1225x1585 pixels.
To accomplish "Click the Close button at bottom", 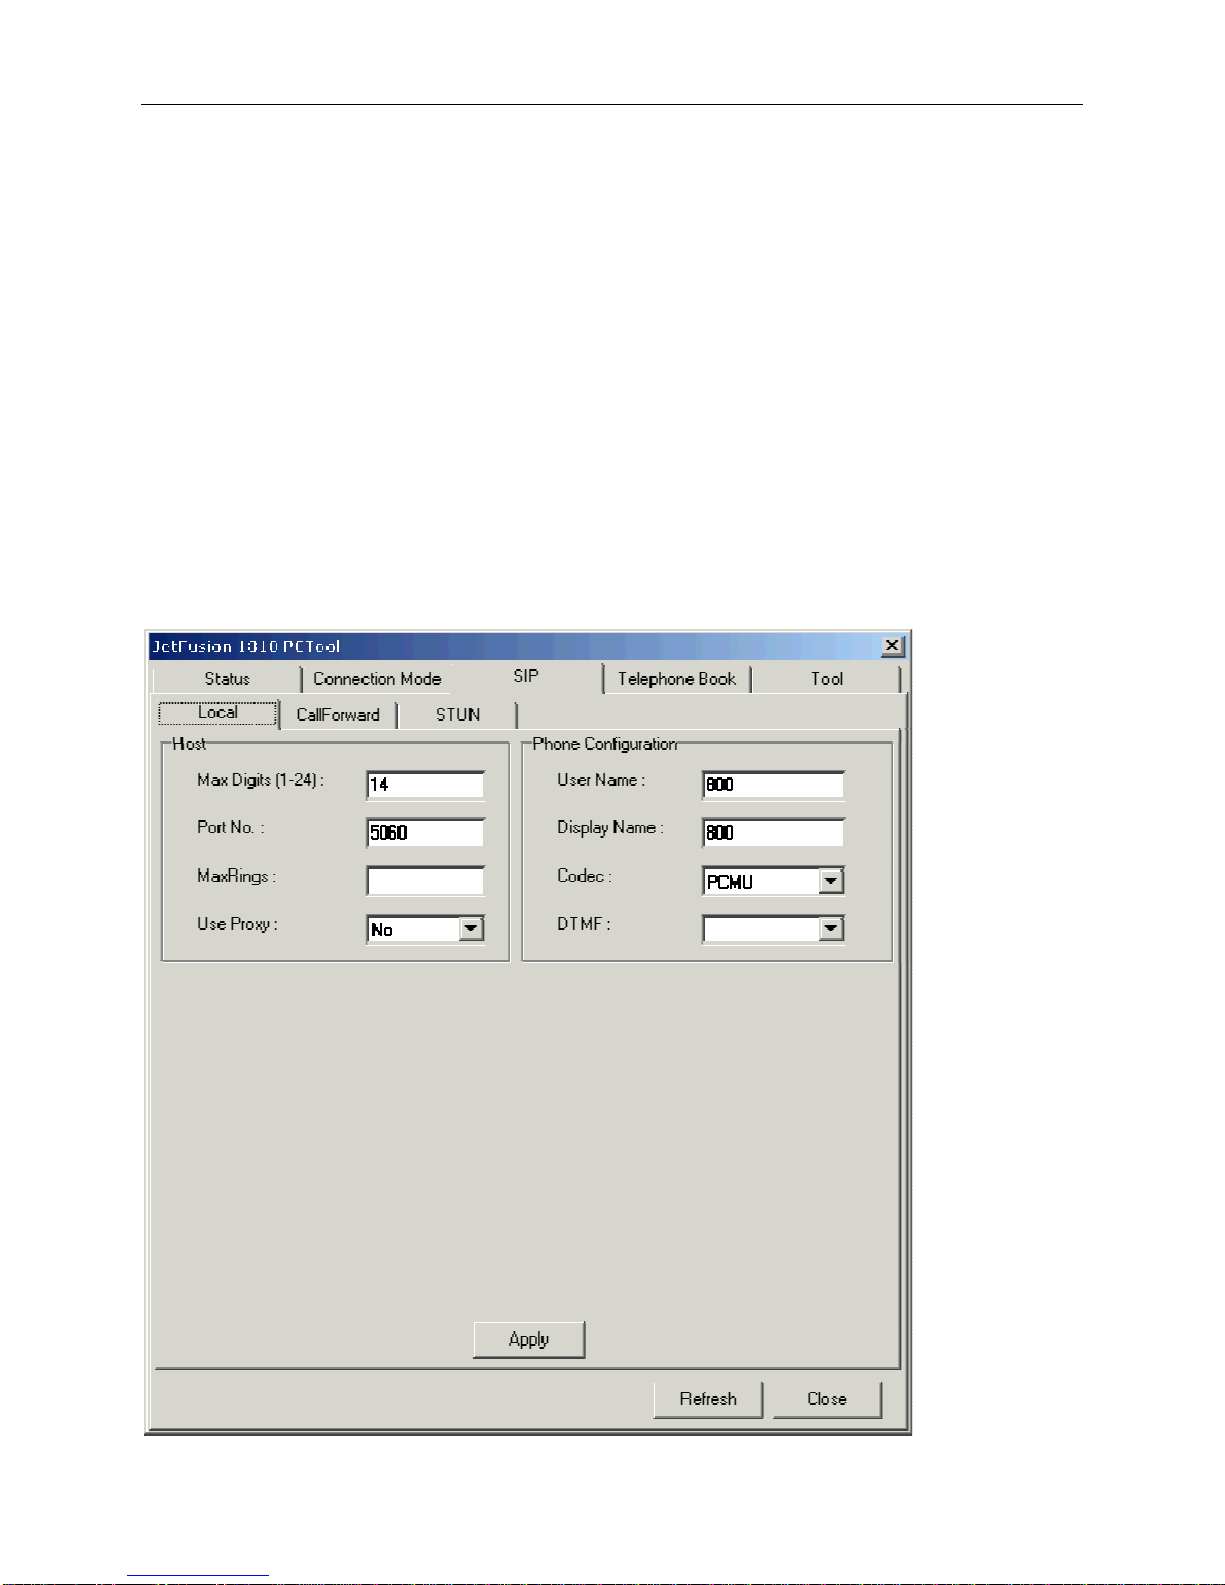I will pos(827,1399).
